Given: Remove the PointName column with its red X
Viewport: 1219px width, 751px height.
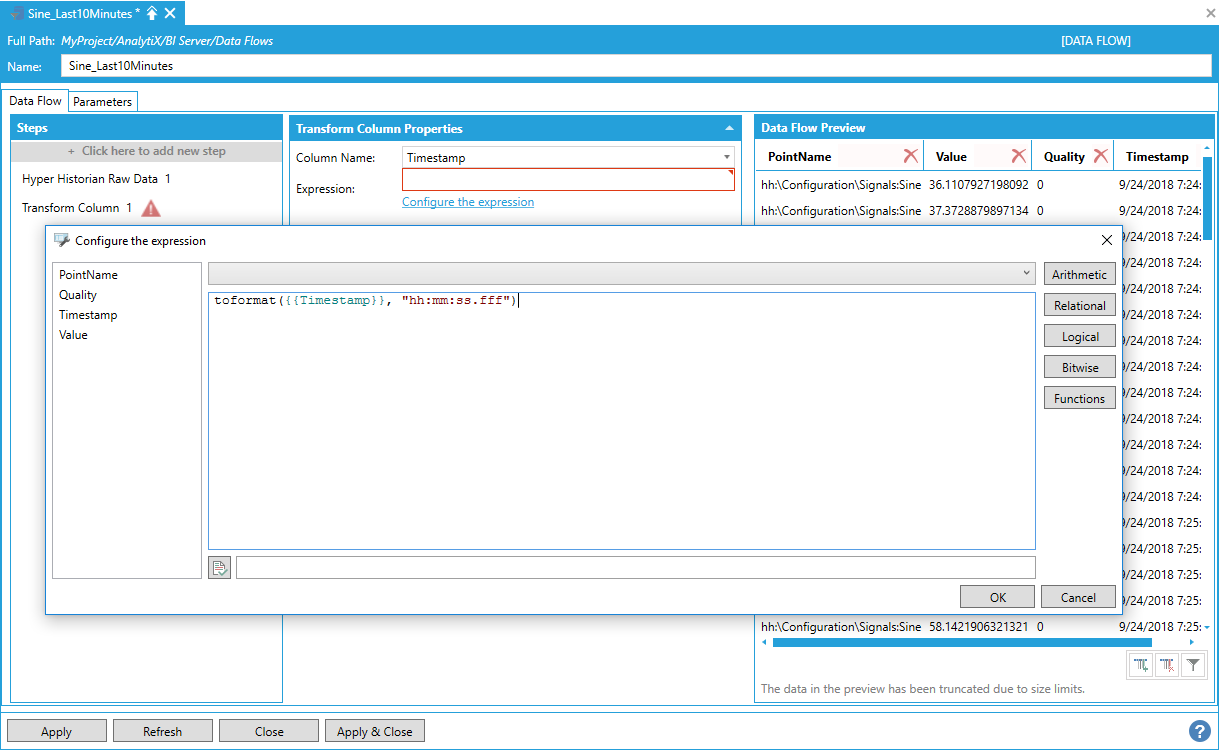Looking at the screenshot, I should pyautogui.click(x=910, y=156).
